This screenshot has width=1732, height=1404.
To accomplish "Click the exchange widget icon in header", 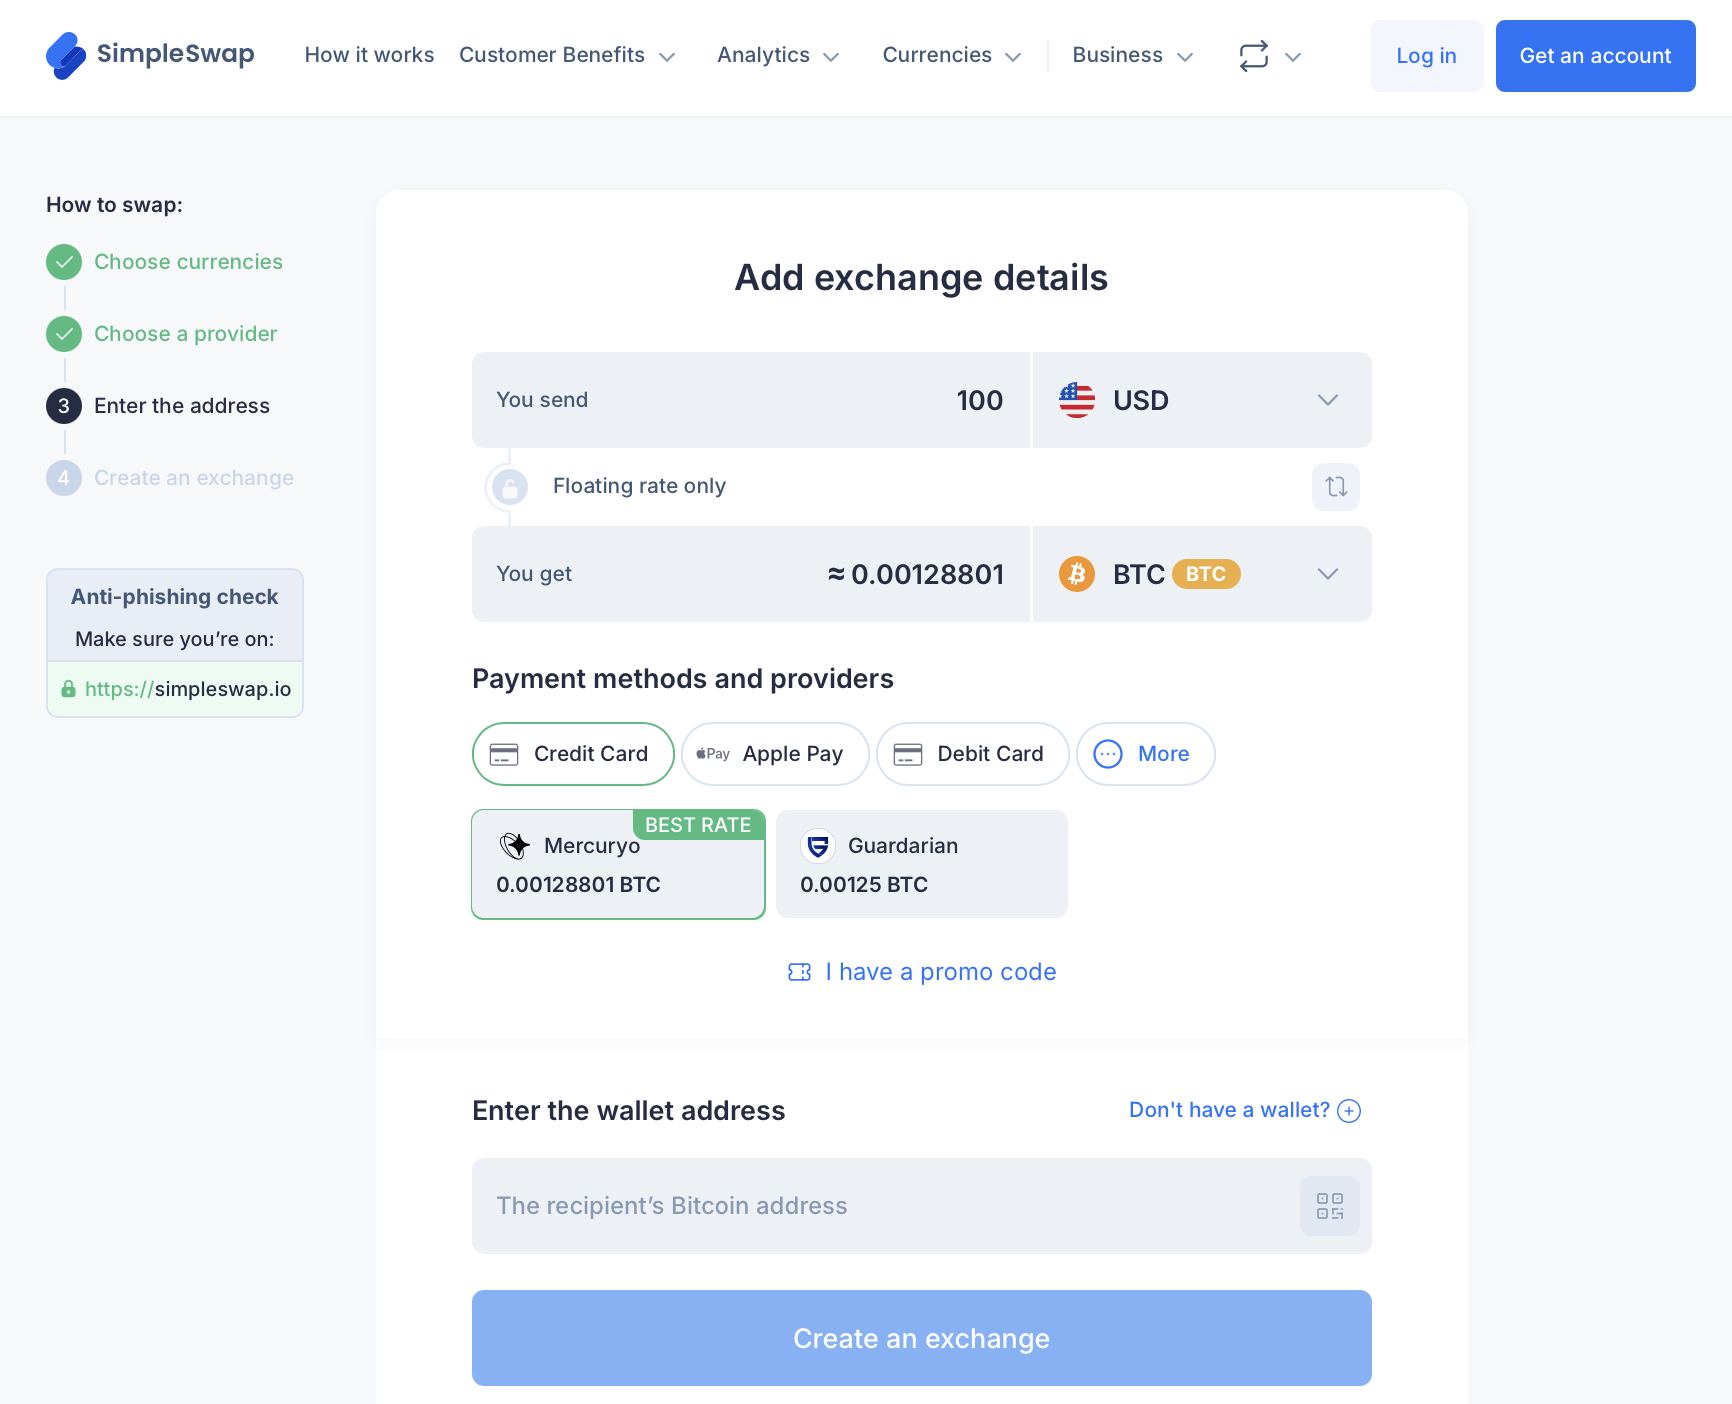I will [x=1254, y=56].
